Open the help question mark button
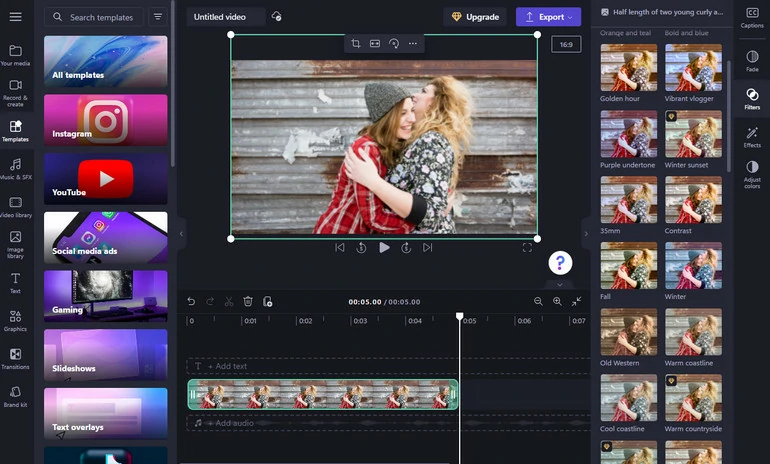 (x=560, y=263)
